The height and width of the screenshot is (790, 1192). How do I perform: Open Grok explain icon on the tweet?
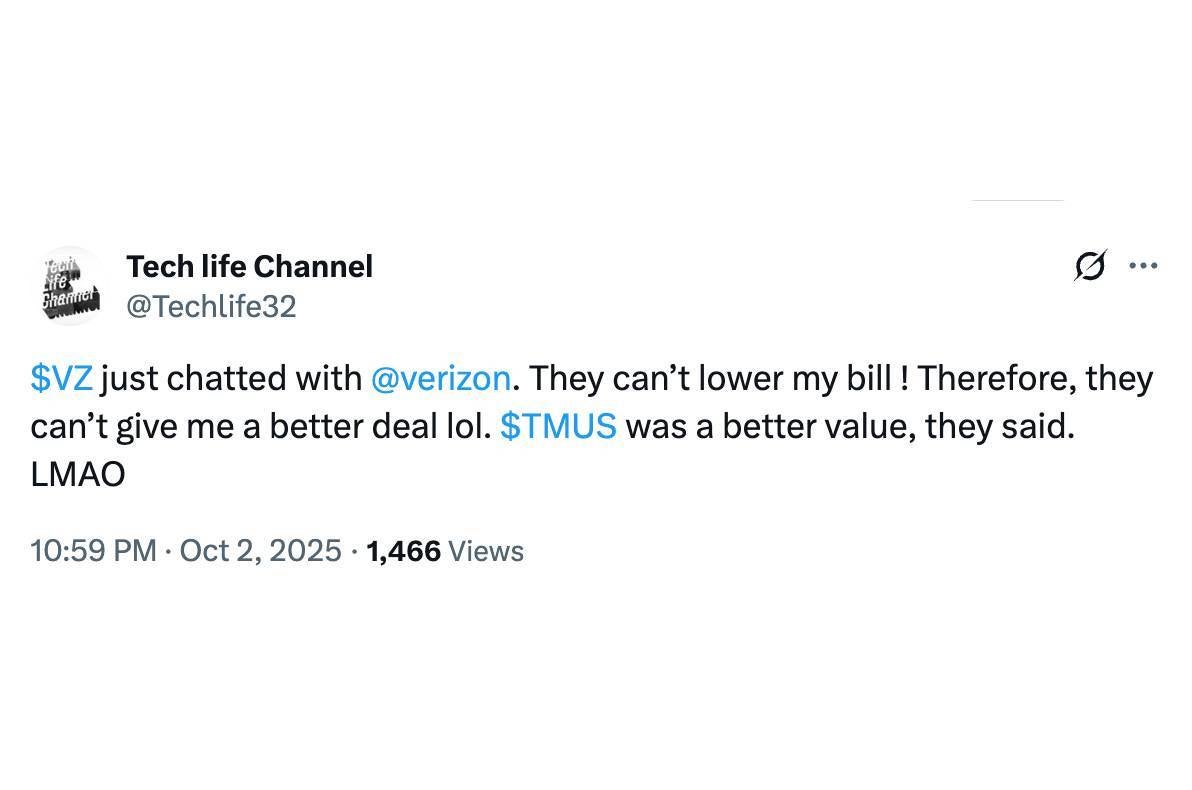1090,266
